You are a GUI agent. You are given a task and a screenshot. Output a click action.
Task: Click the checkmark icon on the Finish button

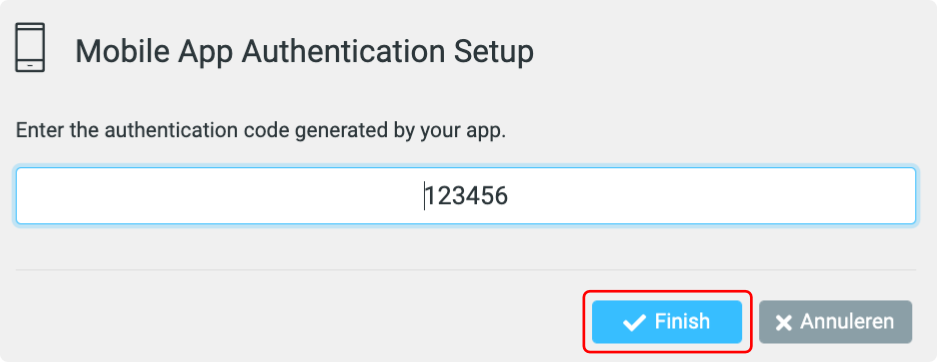coord(634,323)
